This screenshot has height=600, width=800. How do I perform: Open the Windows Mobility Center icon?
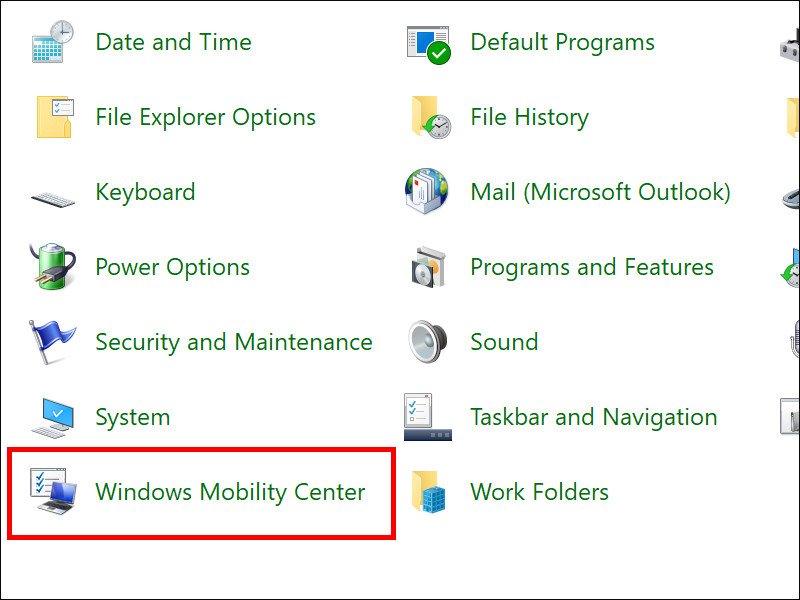[x=52, y=492]
